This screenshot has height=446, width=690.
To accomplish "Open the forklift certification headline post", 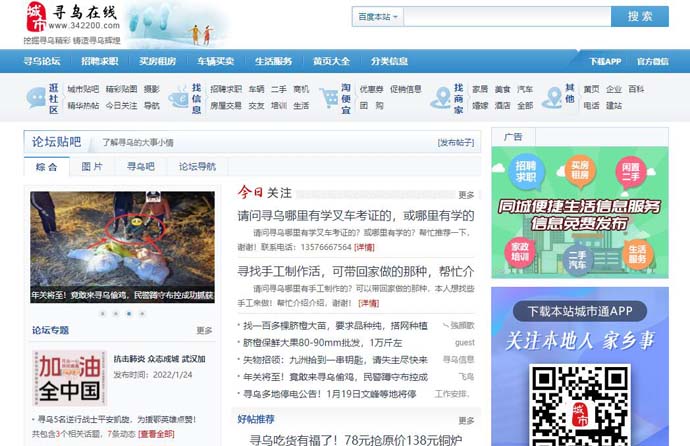I will point(356,216).
